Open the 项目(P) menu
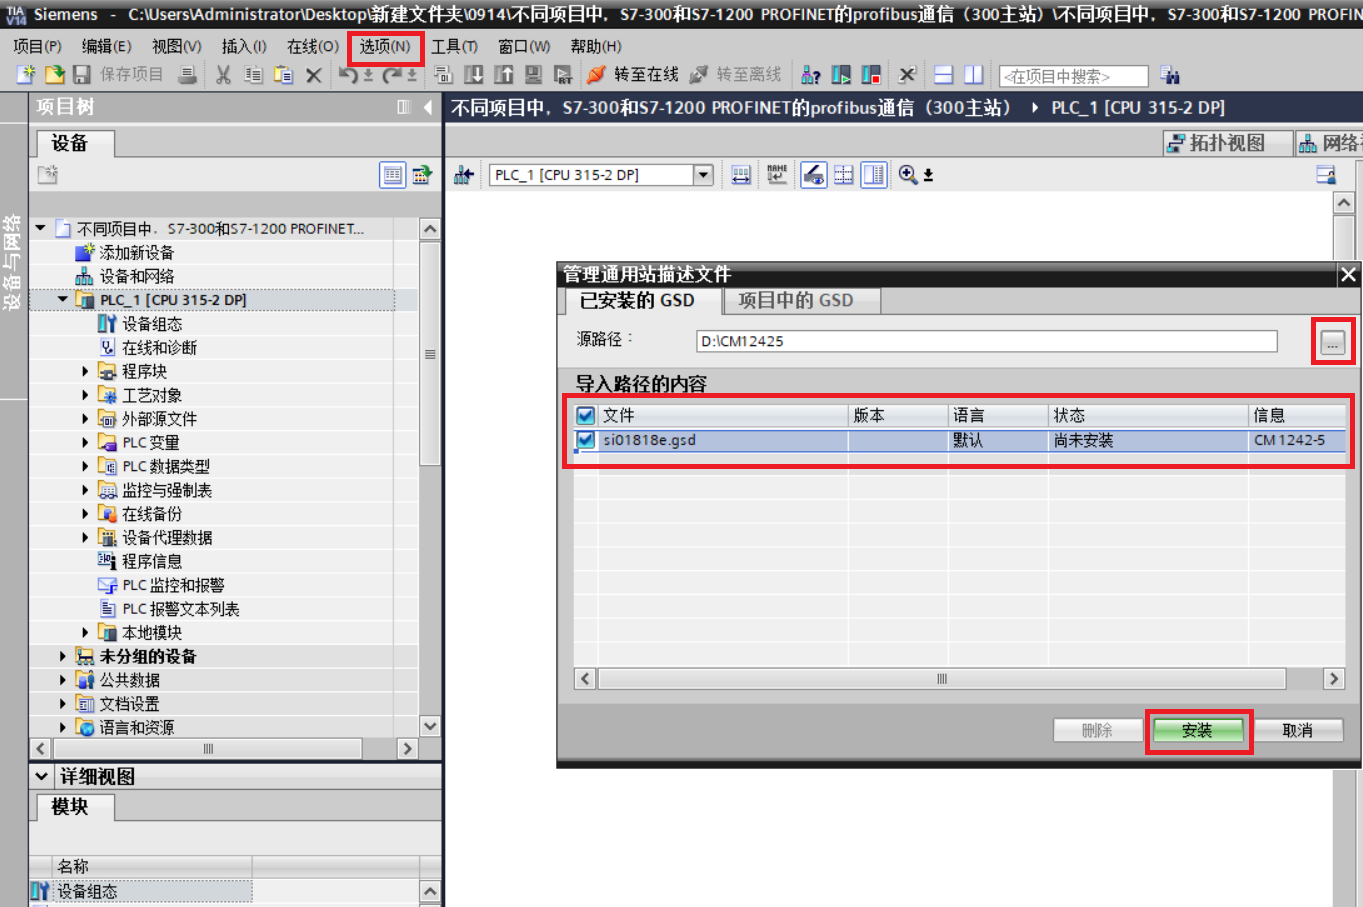The height and width of the screenshot is (907, 1363). (x=37, y=47)
